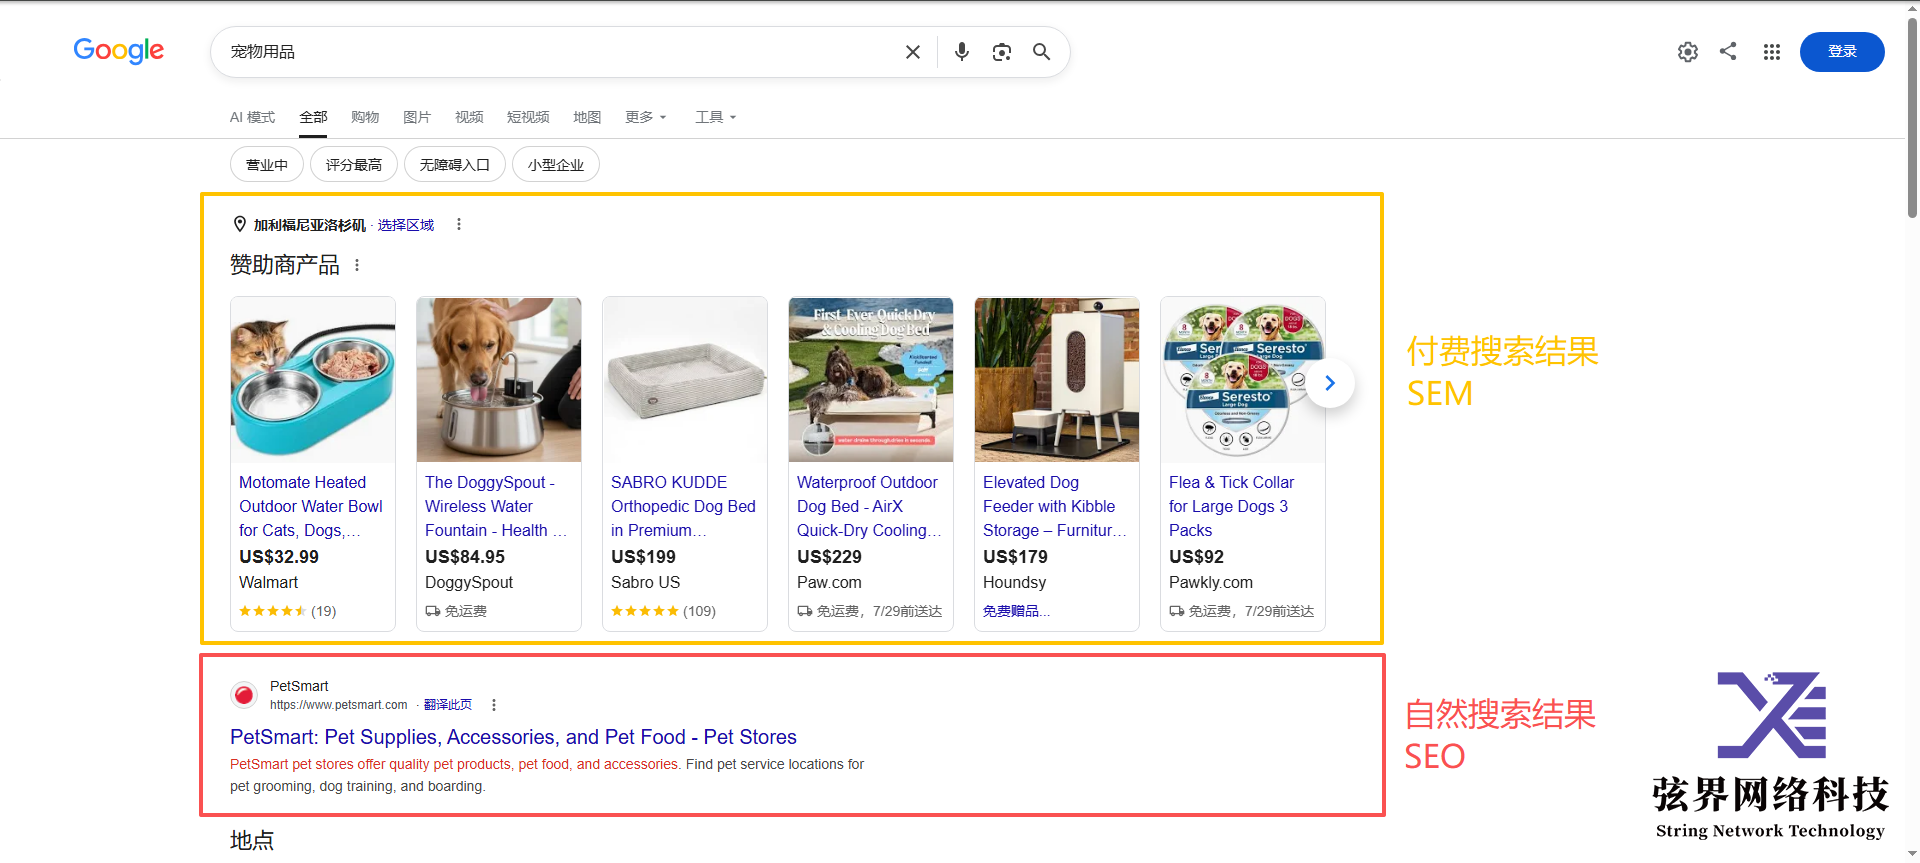Open Motomate Heated Outdoor Water Bowl image
The width and height of the screenshot is (1920, 863).
pos(313,379)
